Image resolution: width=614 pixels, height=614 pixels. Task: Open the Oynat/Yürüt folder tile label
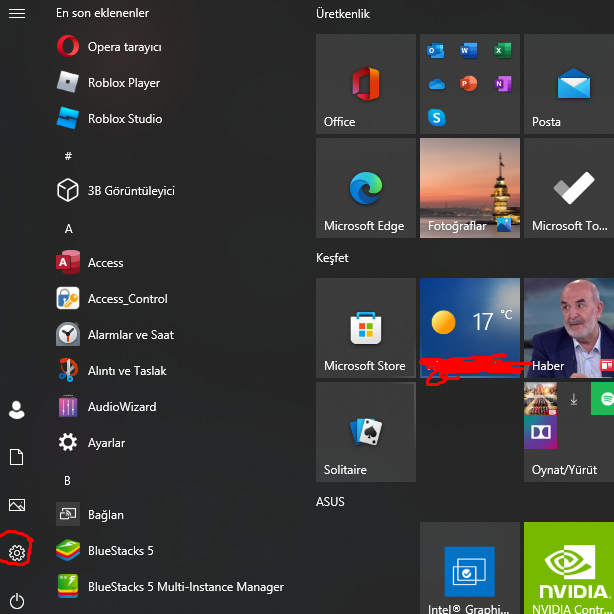(x=564, y=470)
